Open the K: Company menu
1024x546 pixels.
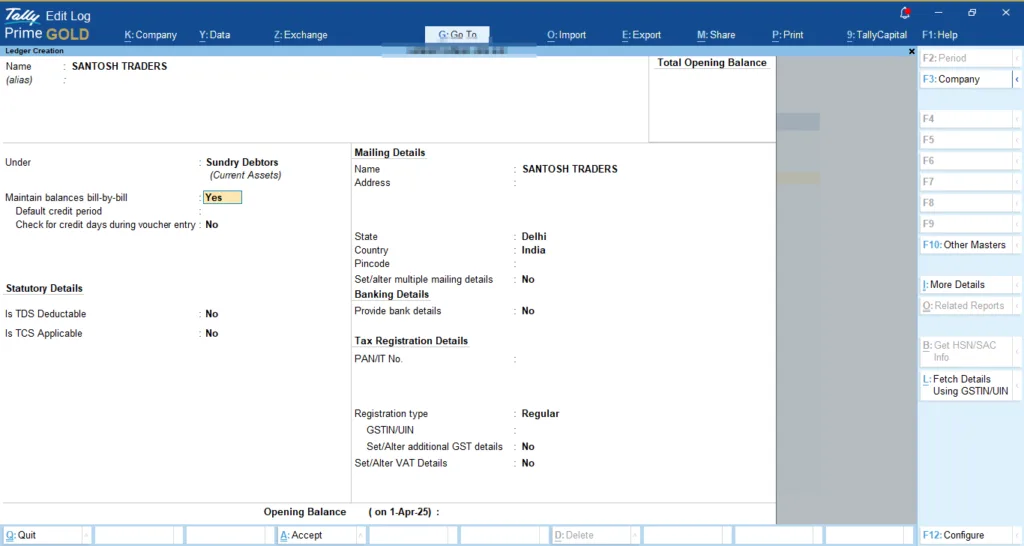(150, 35)
